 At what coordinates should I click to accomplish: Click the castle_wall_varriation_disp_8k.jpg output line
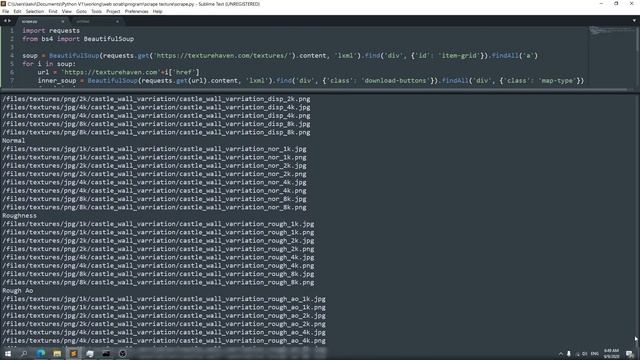[x=156, y=124]
